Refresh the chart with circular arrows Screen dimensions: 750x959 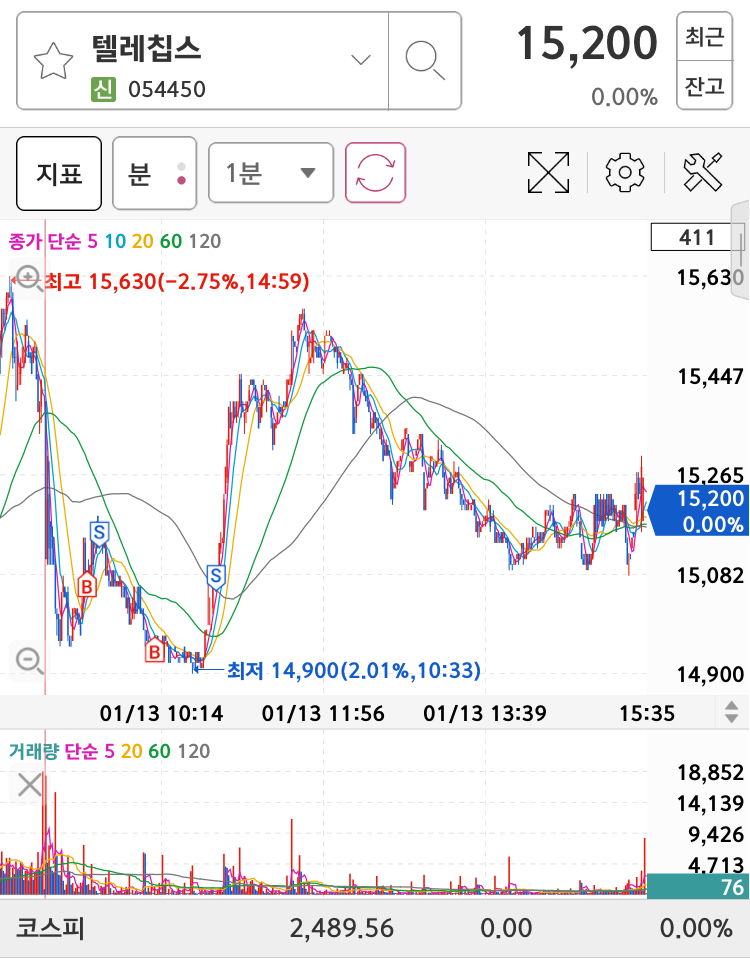[375, 172]
